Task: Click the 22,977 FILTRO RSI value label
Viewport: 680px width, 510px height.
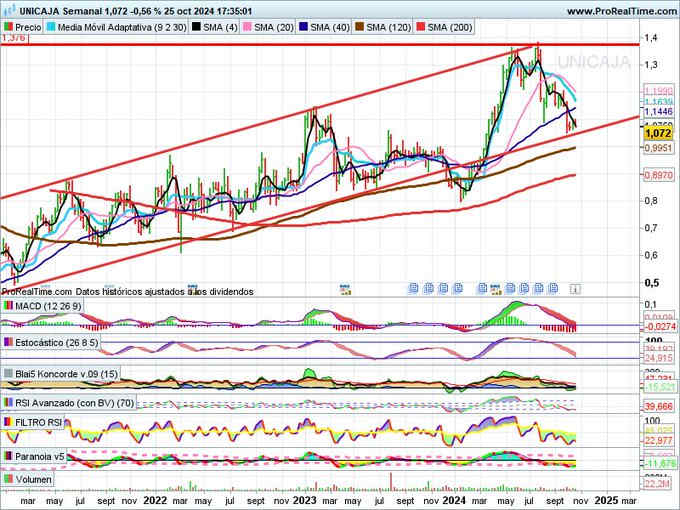Action: tap(658, 441)
